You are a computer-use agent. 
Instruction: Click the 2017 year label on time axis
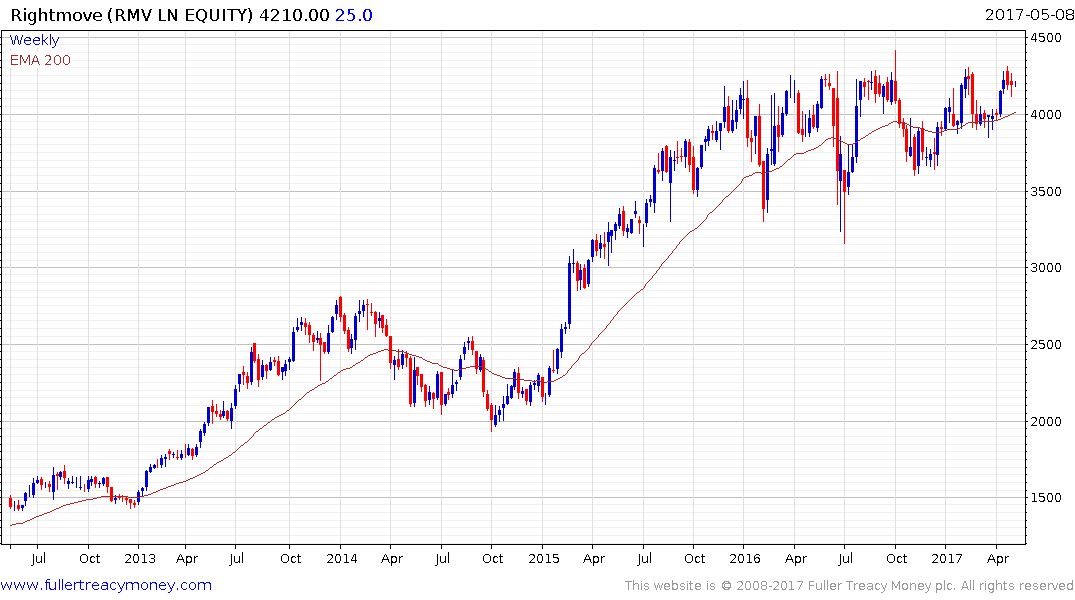[x=947, y=558]
